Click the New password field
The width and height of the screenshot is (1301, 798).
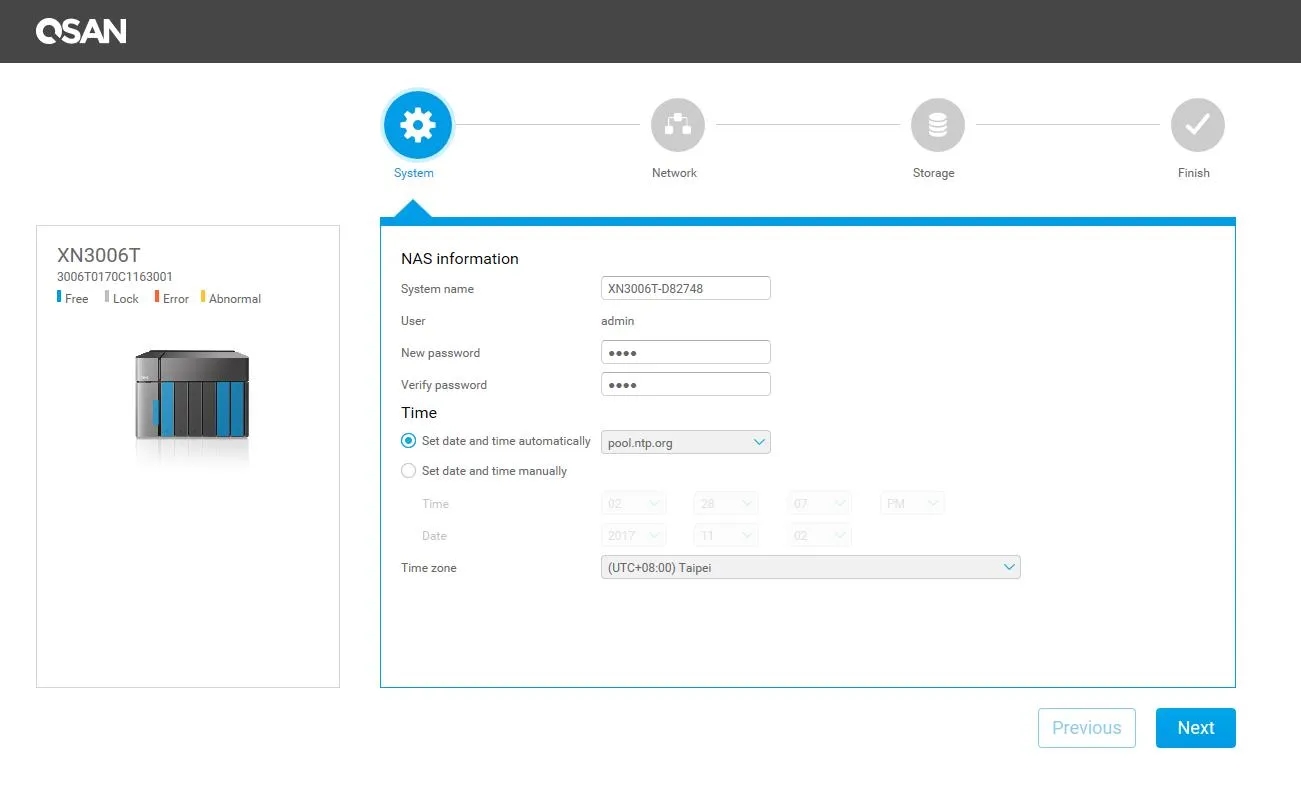(x=686, y=352)
